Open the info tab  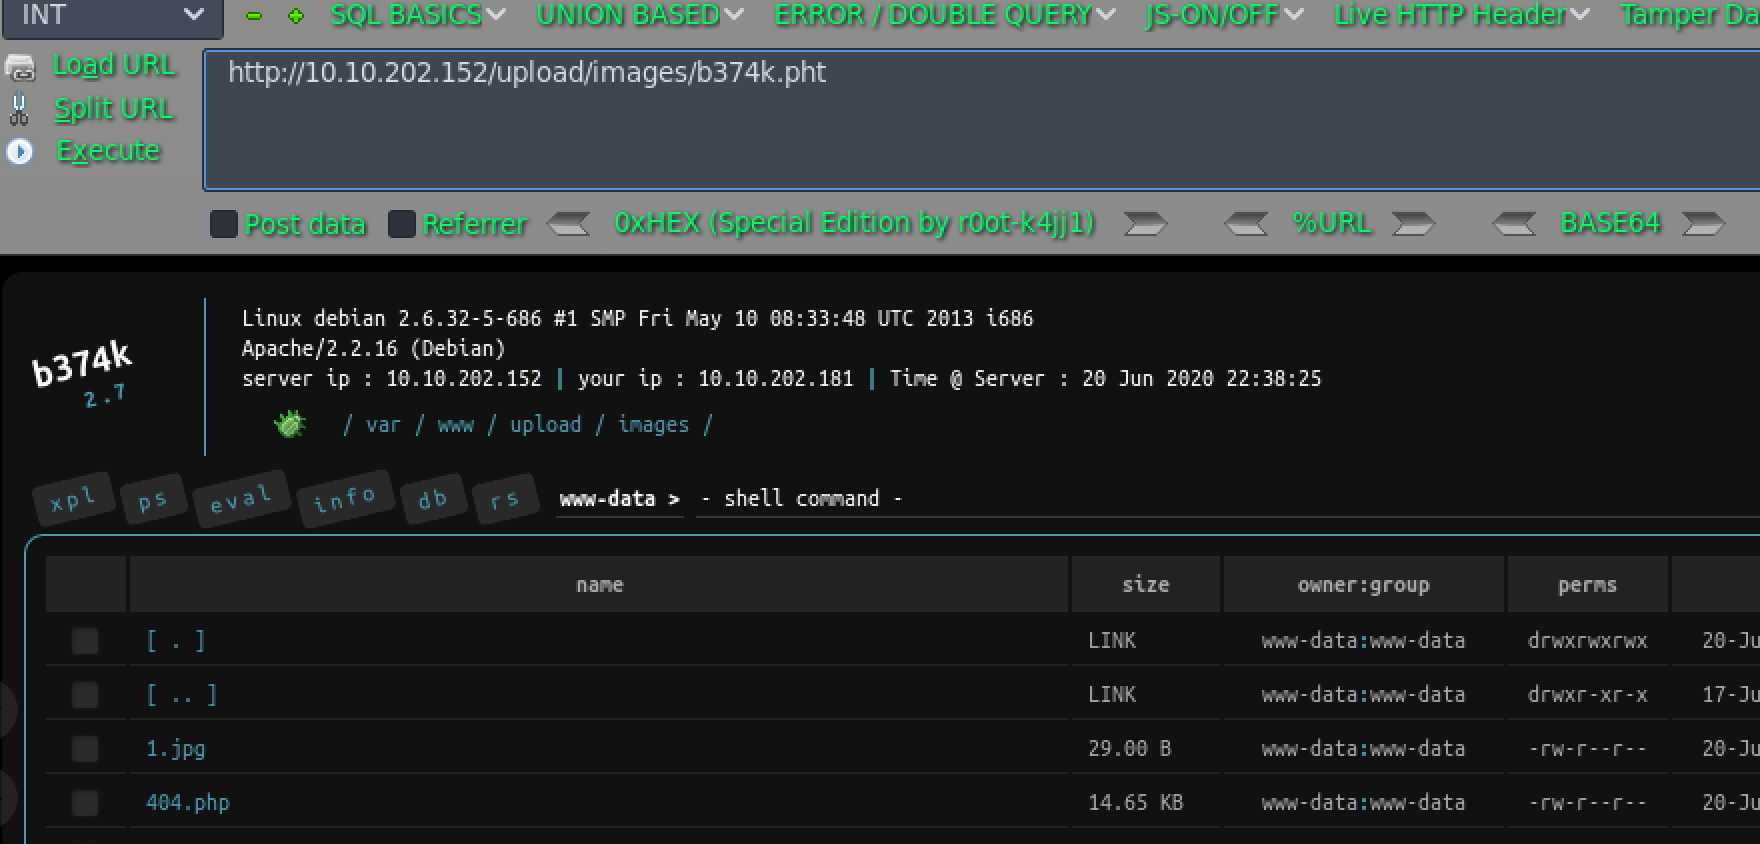pyautogui.click(x=345, y=497)
